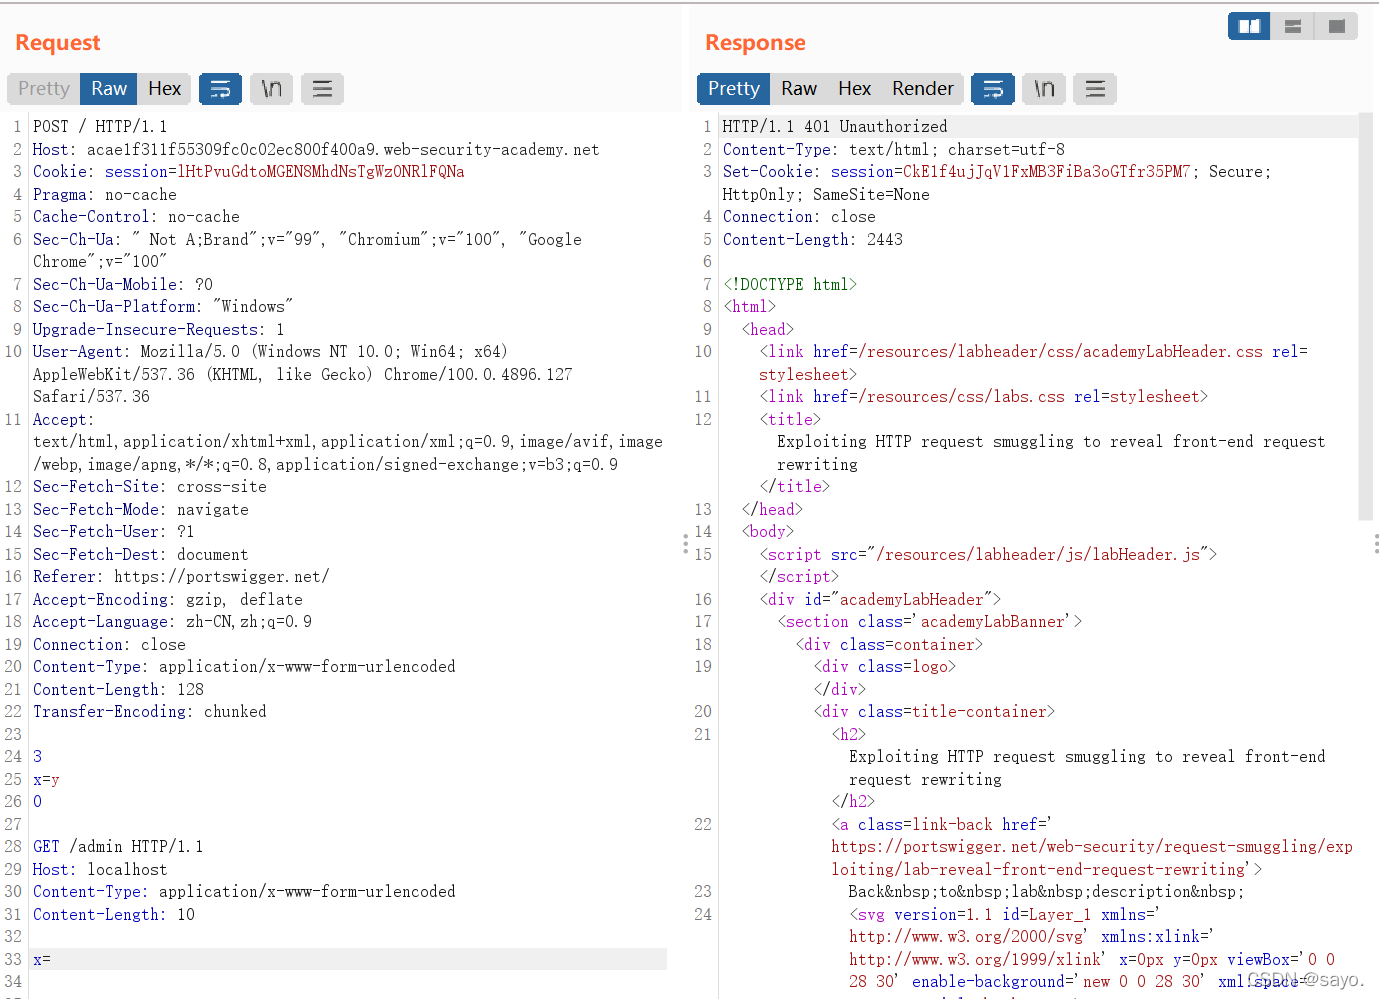The image size is (1379, 999).
Task: Toggle show non-printable characters in Response panel
Action: [1044, 89]
